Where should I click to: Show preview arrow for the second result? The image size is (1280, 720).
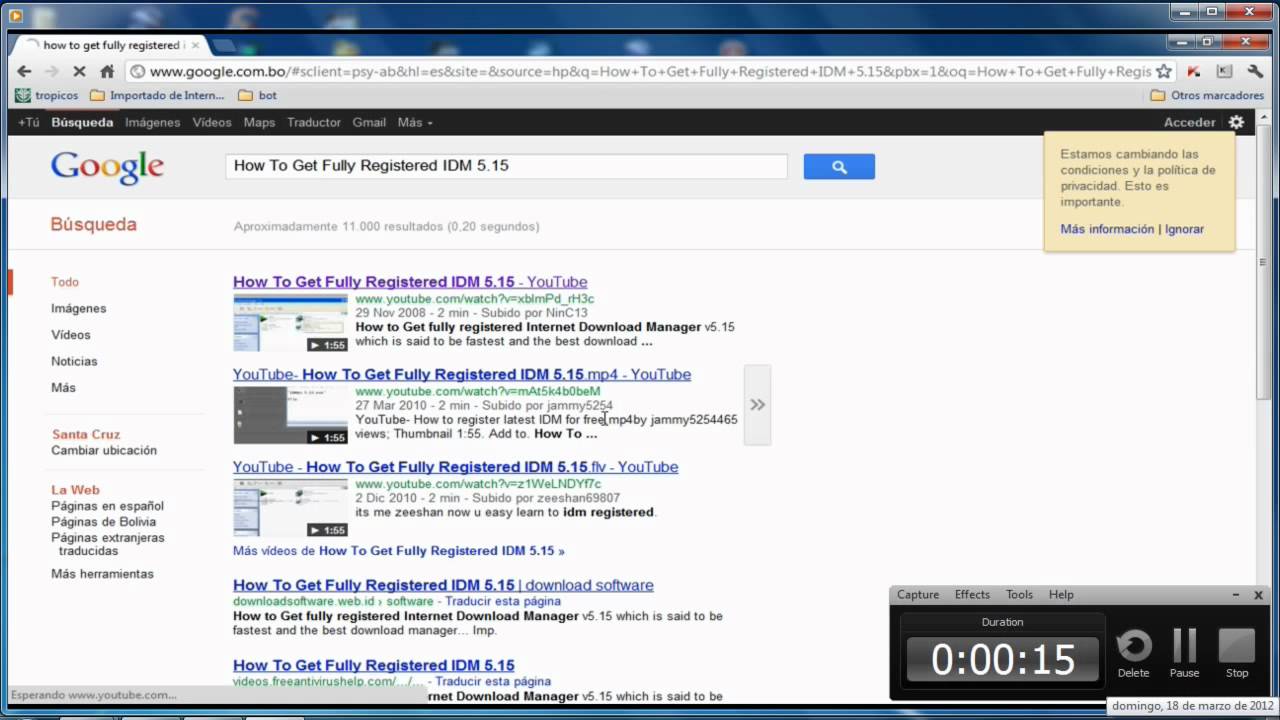[x=757, y=405]
